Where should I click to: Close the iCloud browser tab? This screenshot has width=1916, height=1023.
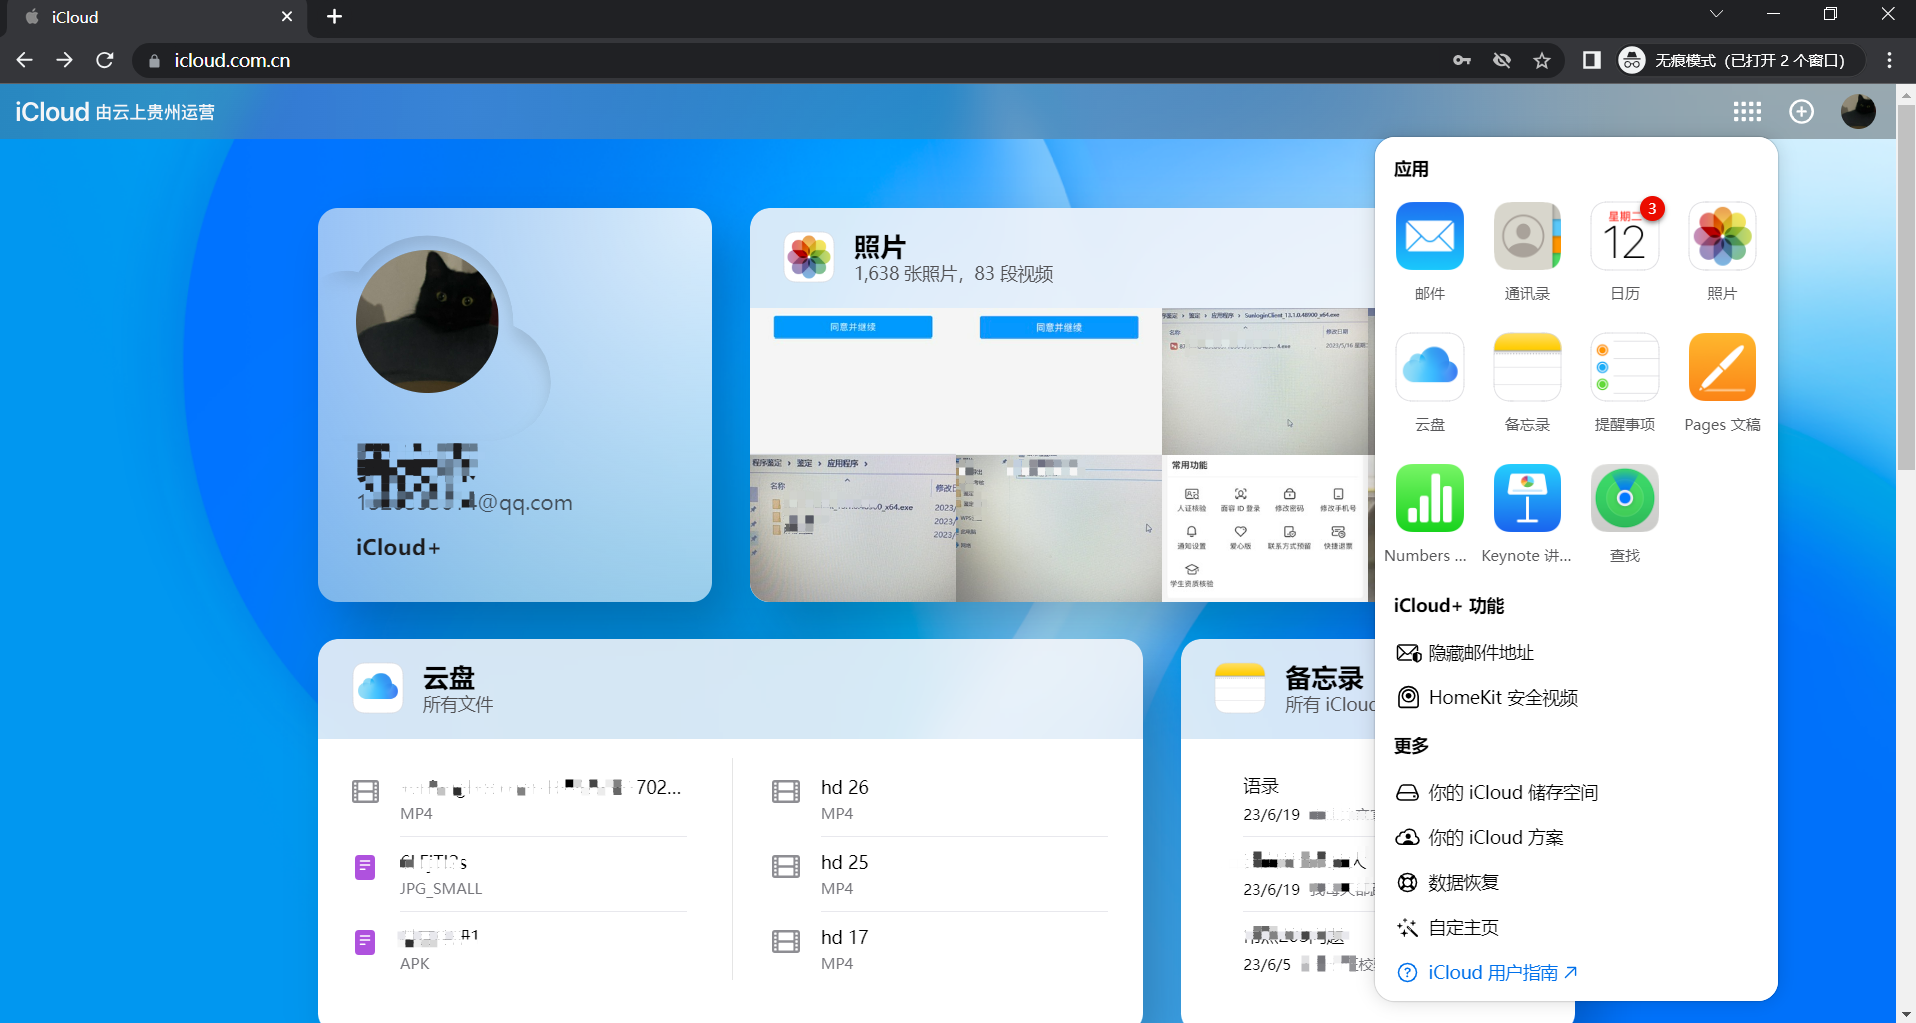287,17
